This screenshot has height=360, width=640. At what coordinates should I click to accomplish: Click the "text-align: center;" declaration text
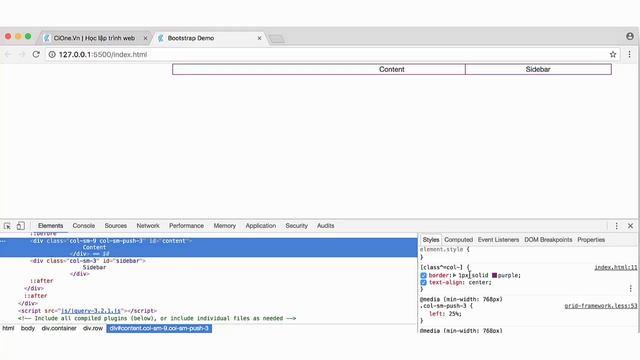[x=460, y=282]
